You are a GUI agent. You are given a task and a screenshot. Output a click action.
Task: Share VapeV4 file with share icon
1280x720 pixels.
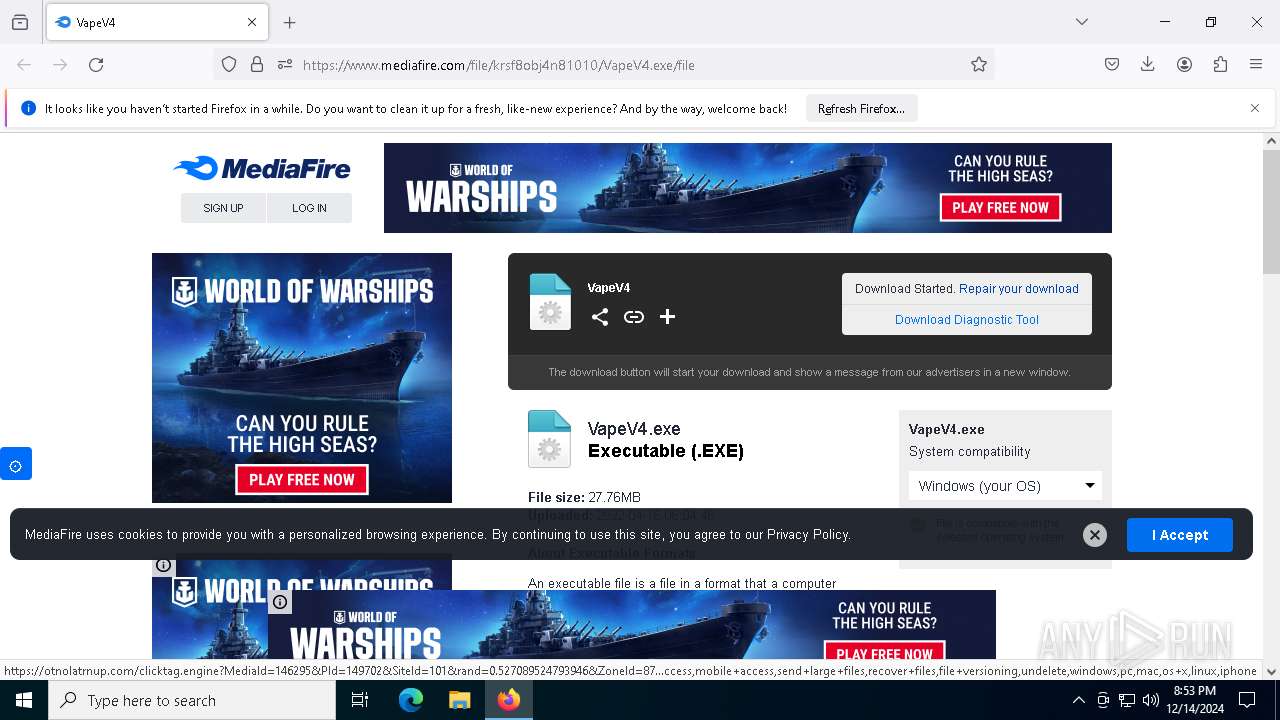[600, 317]
